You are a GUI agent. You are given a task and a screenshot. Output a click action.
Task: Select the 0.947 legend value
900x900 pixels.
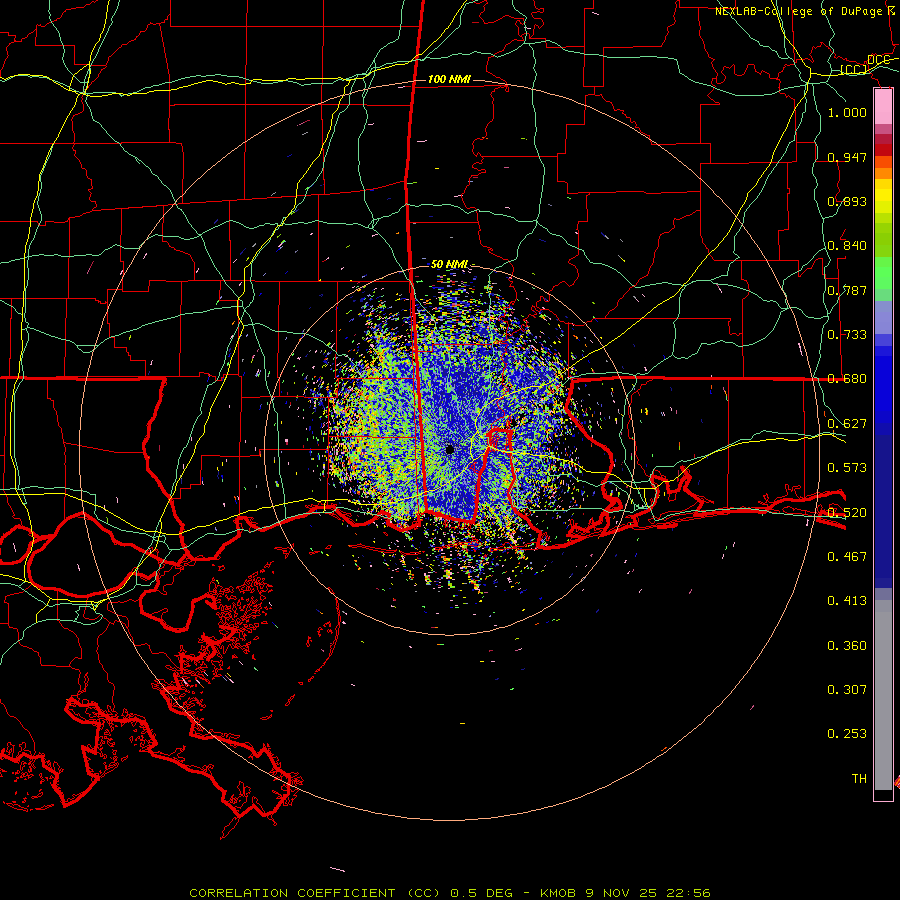(x=847, y=157)
